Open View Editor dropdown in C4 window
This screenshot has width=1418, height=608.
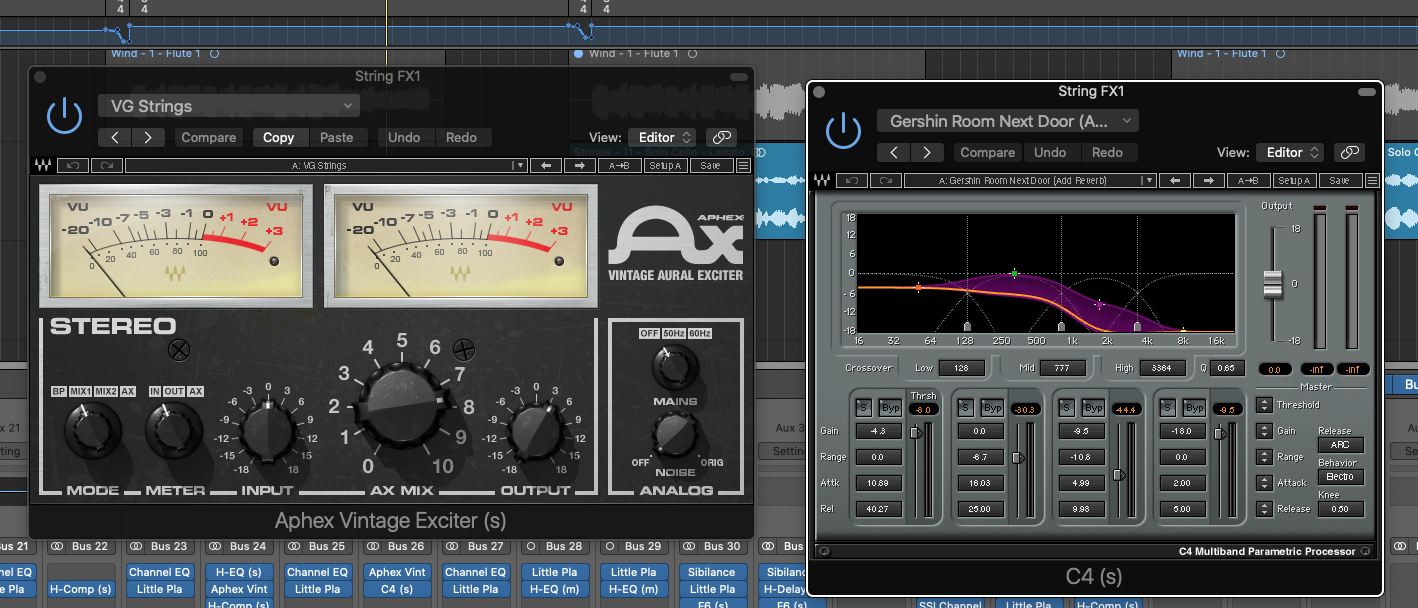pyautogui.click(x=1291, y=152)
